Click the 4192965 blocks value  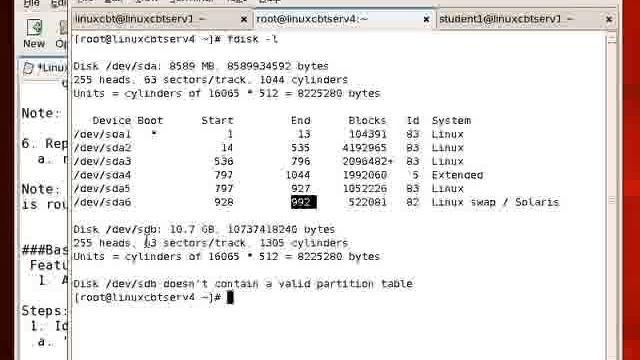[364, 148]
